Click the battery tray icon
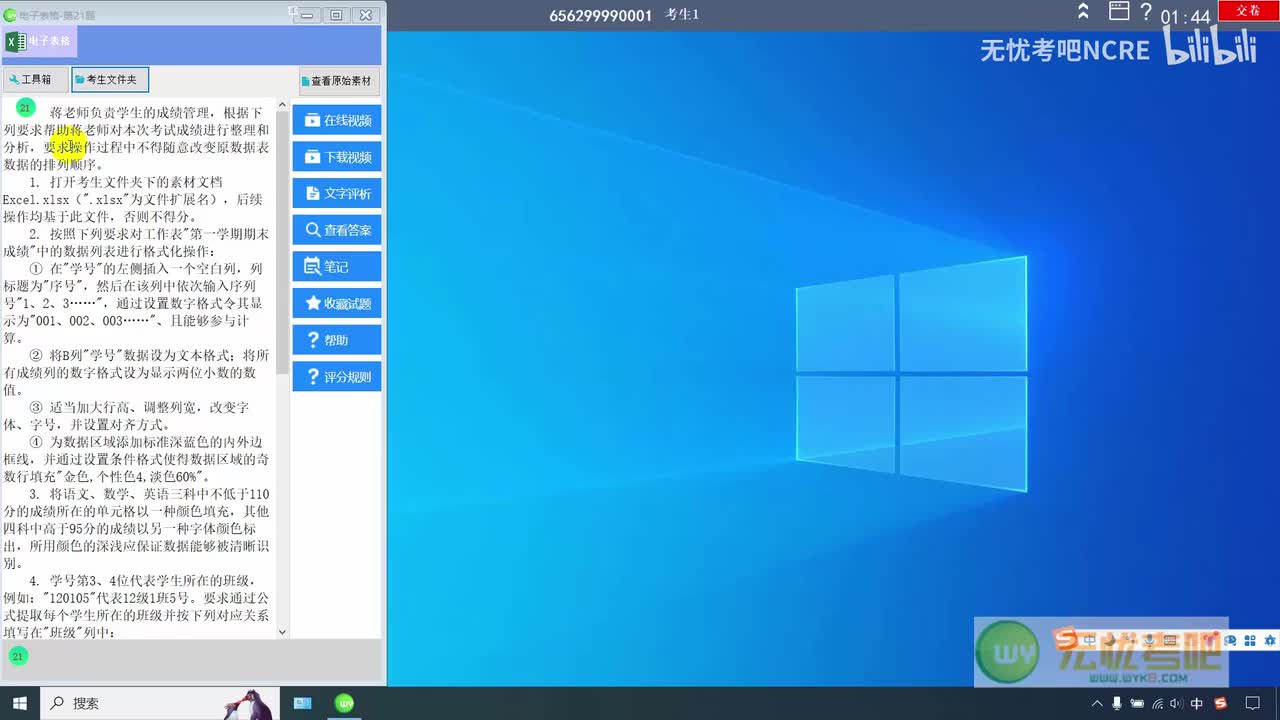This screenshot has height=720, width=1280. tap(1137, 703)
